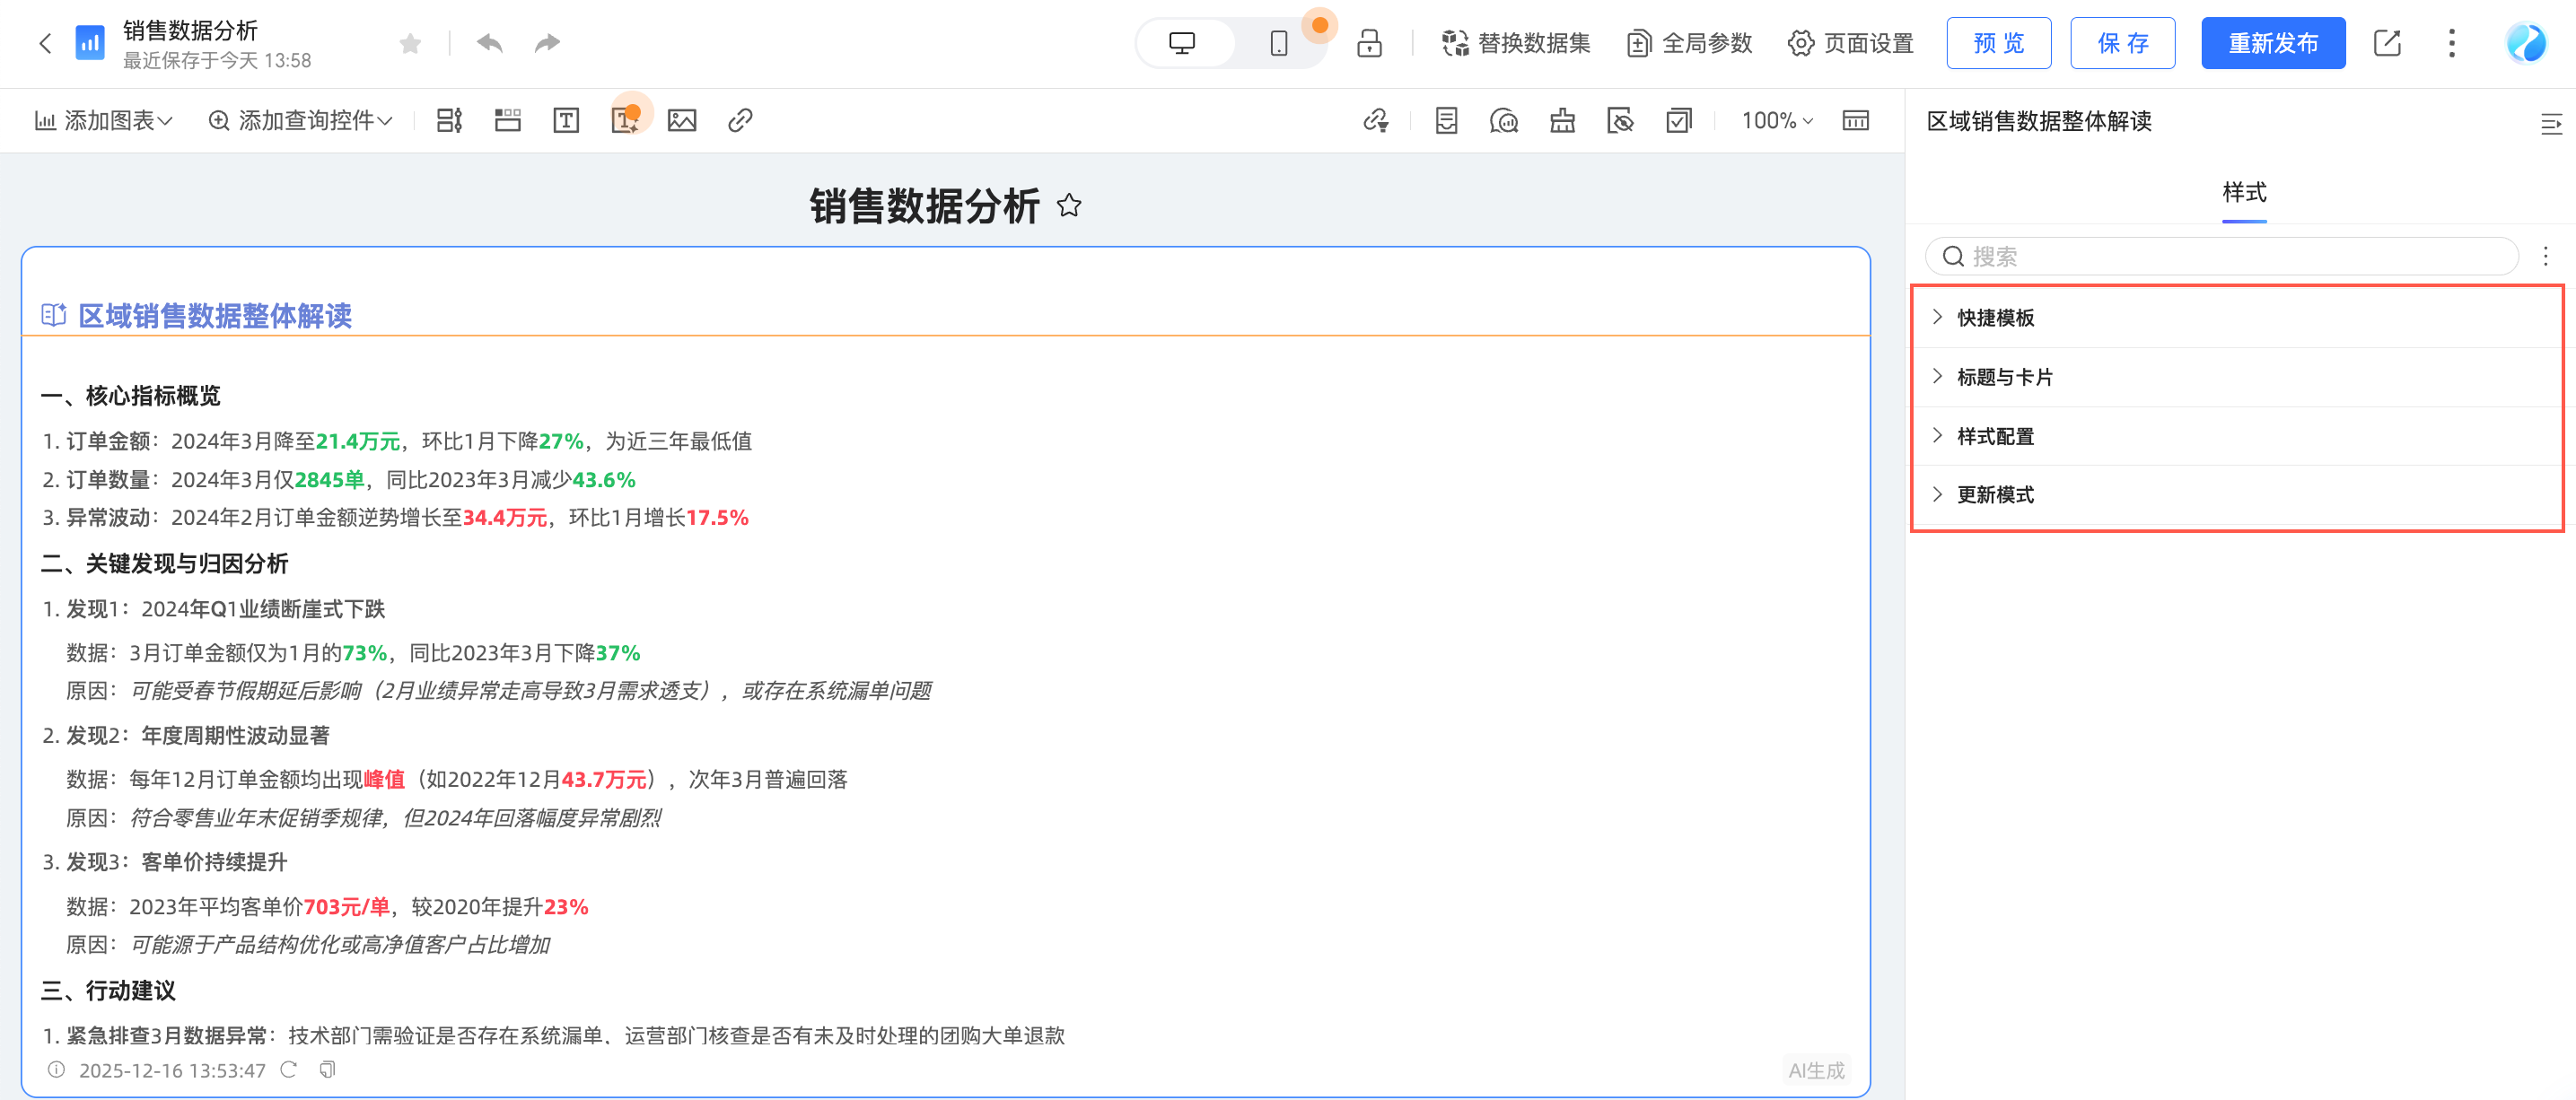This screenshot has width=2576, height=1100.
Task: Select the 样式 tab
Action: [2243, 192]
